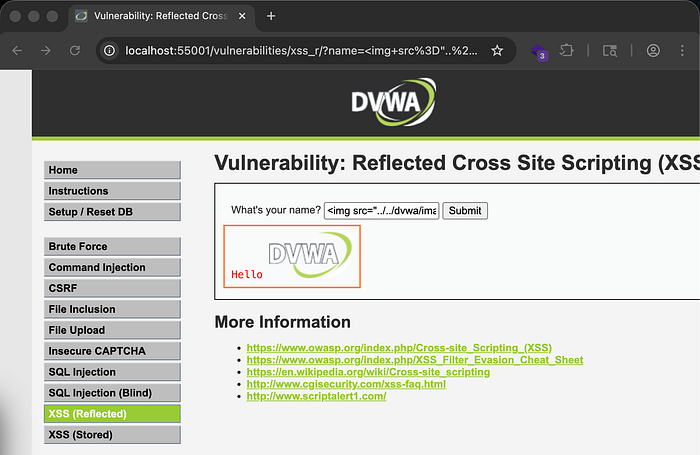Click the Vulnerability: Reflected Cross Site Scripting heading
700x455 pixels.
pyautogui.click(x=457, y=163)
